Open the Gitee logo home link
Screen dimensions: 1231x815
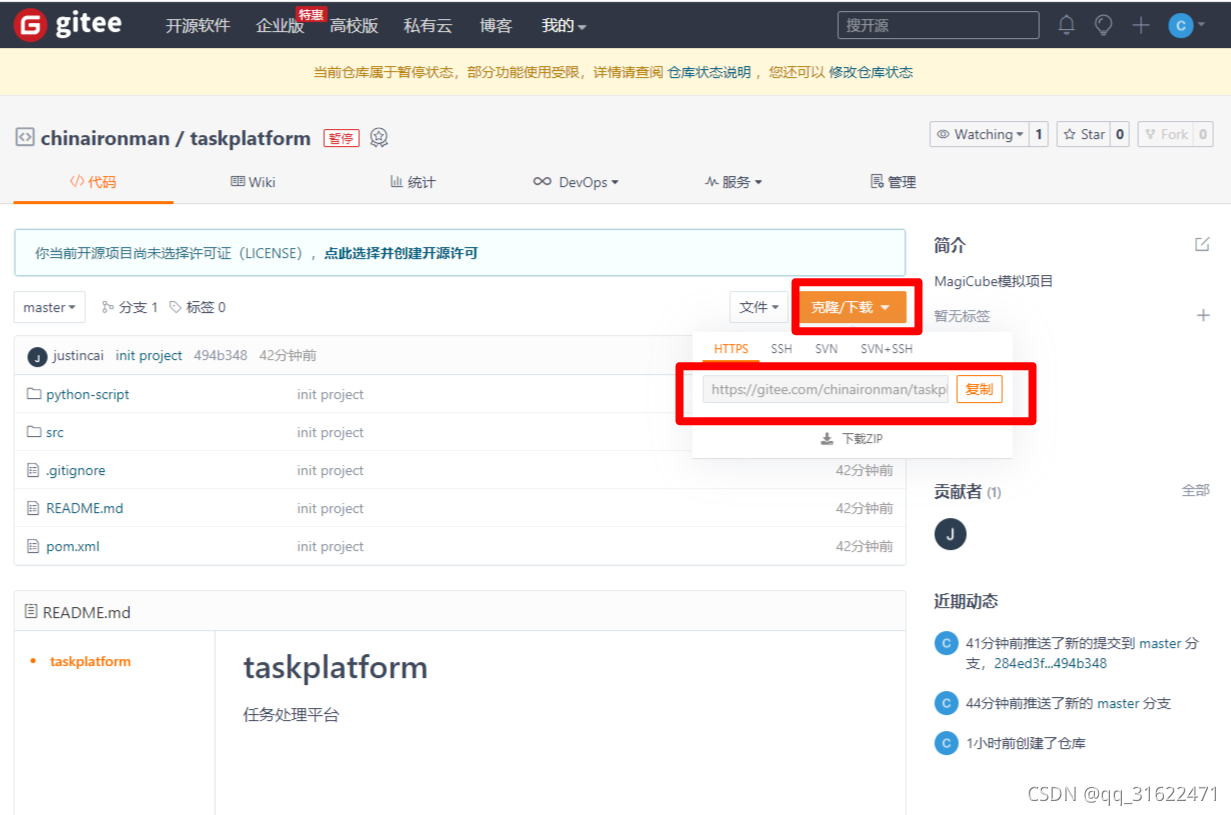click(x=68, y=25)
